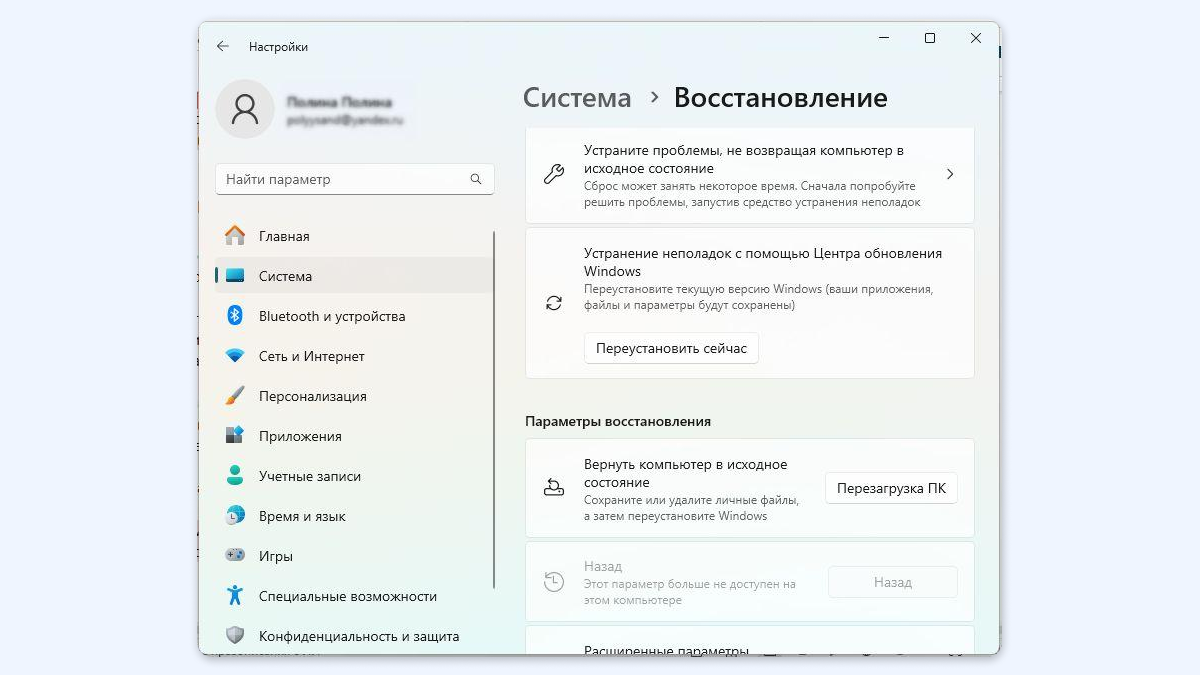Click the search magnifier icon

coord(476,180)
